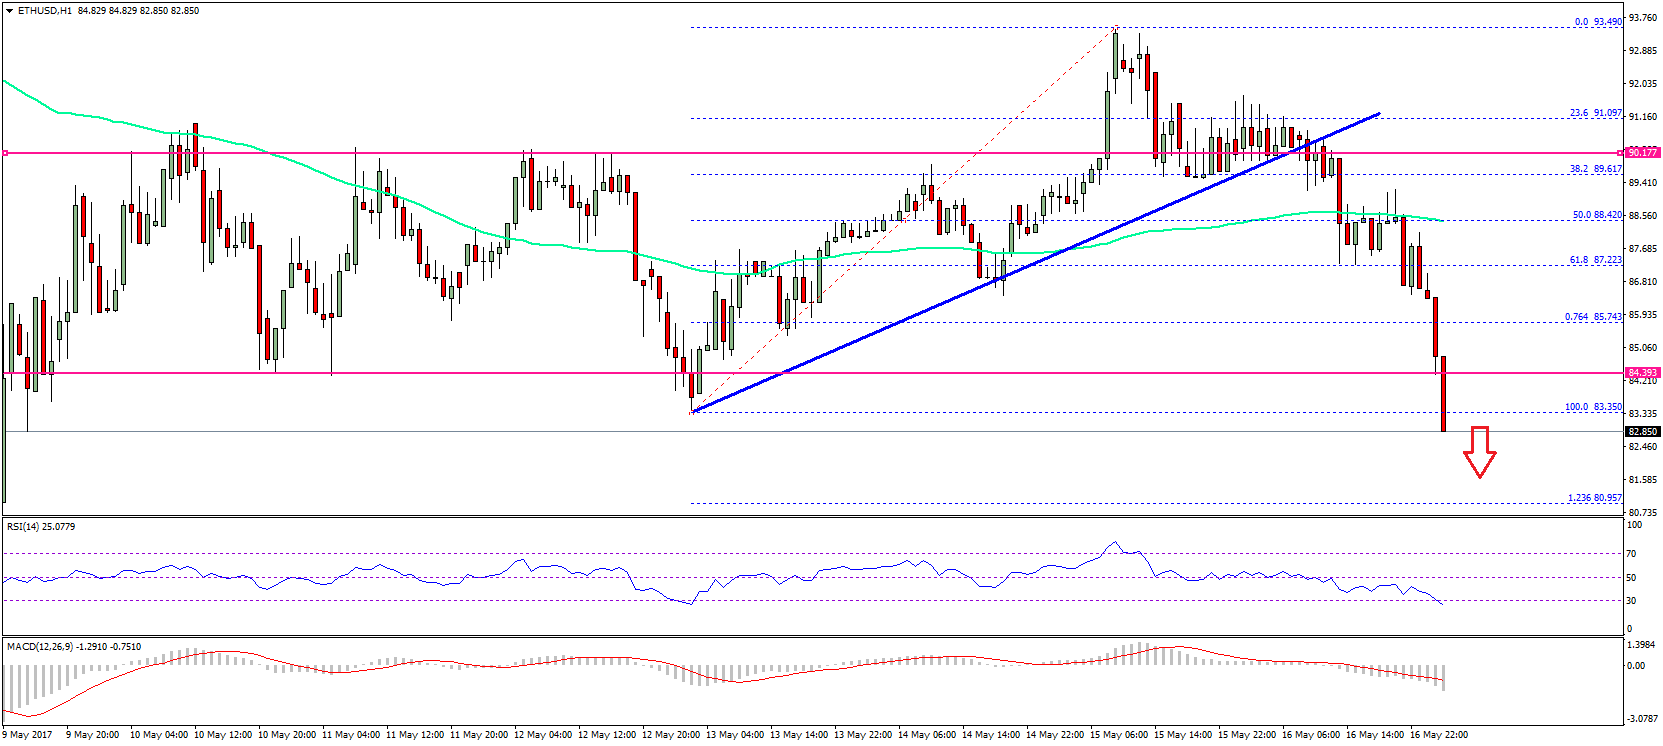Click the RSI axis level 30
Viewport: 1663px width, 746px height.
1632,601
